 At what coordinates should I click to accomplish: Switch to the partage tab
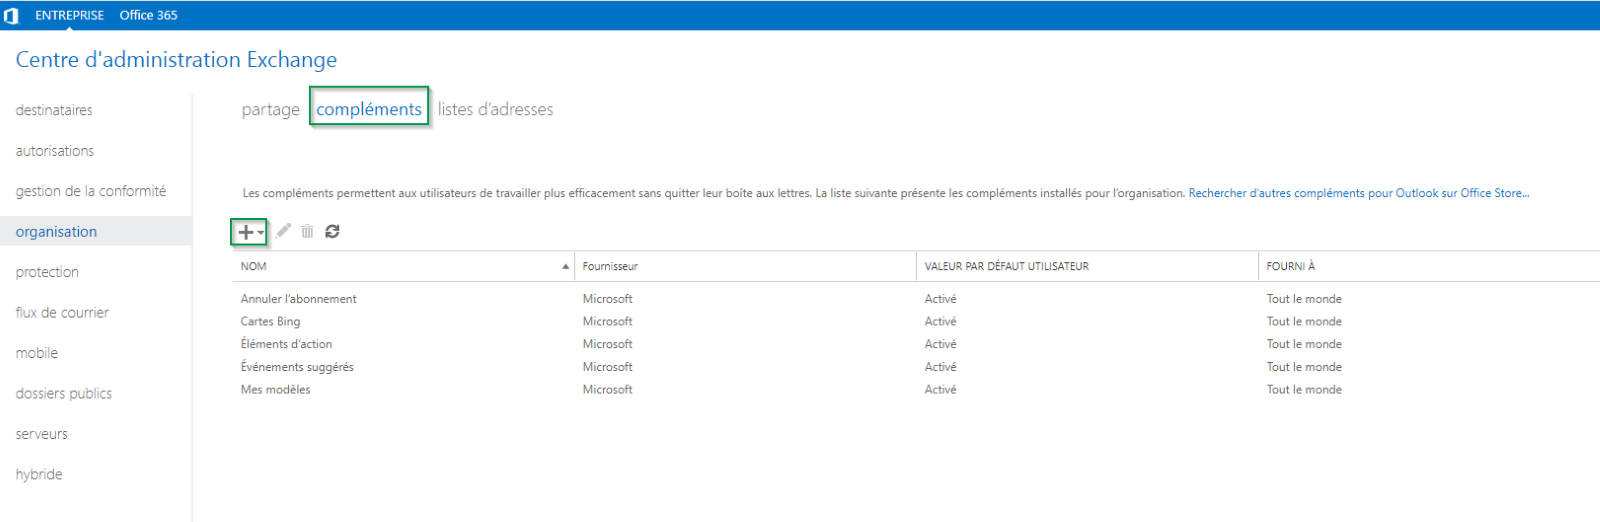click(x=270, y=110)
